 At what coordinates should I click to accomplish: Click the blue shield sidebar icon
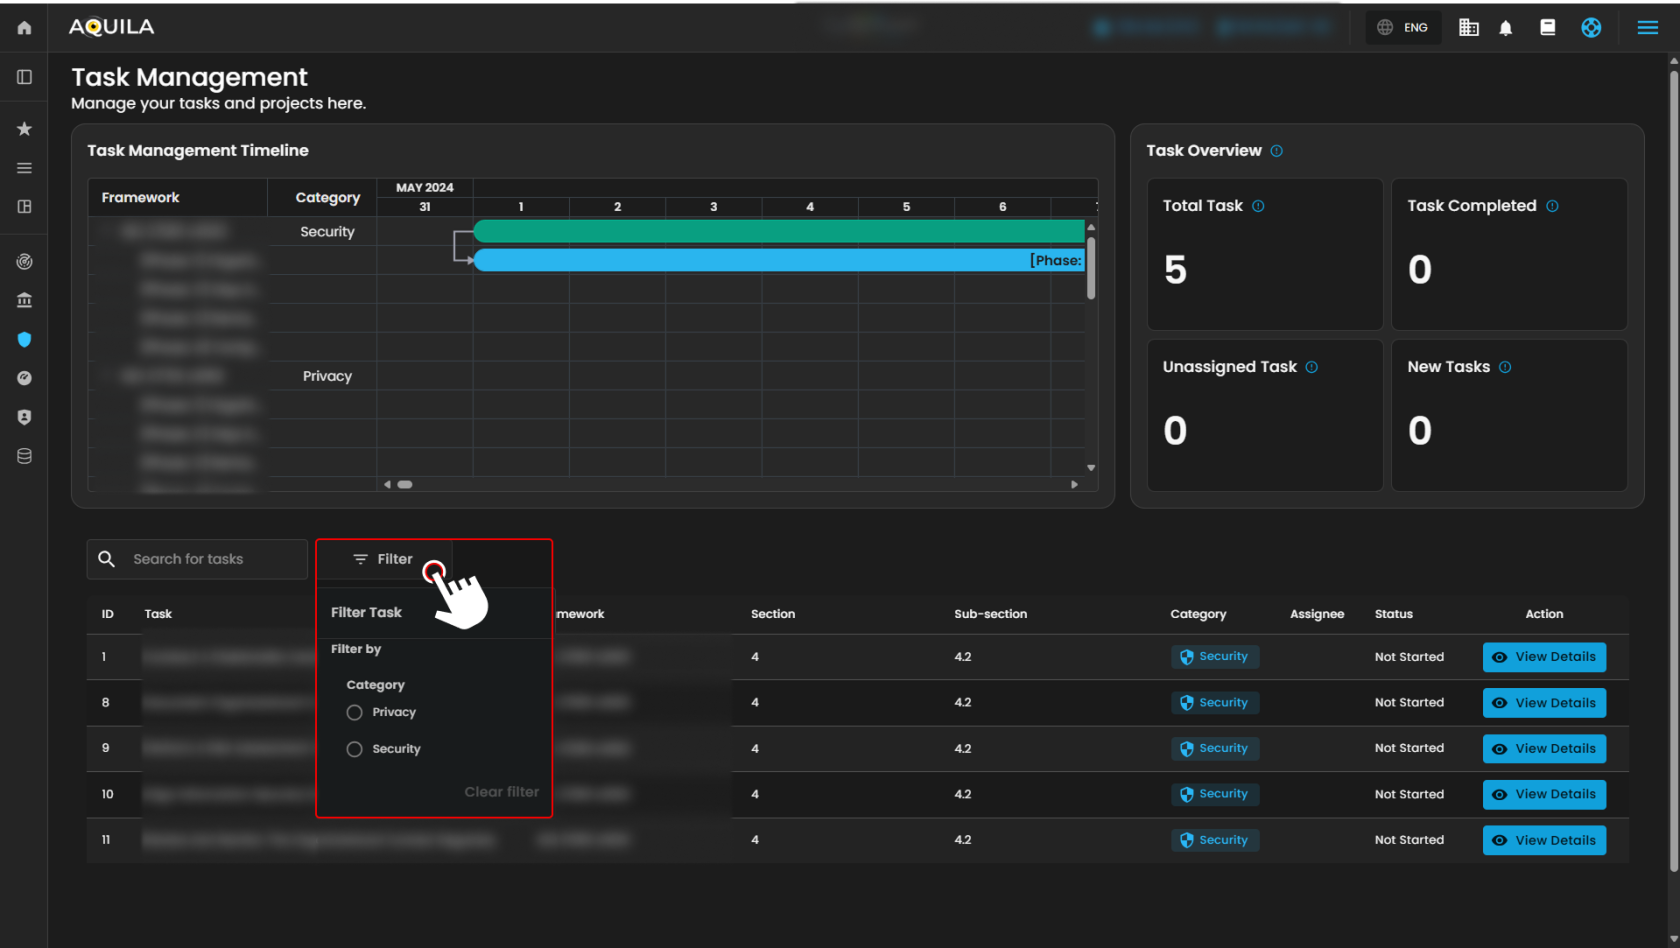coord(24,340)
